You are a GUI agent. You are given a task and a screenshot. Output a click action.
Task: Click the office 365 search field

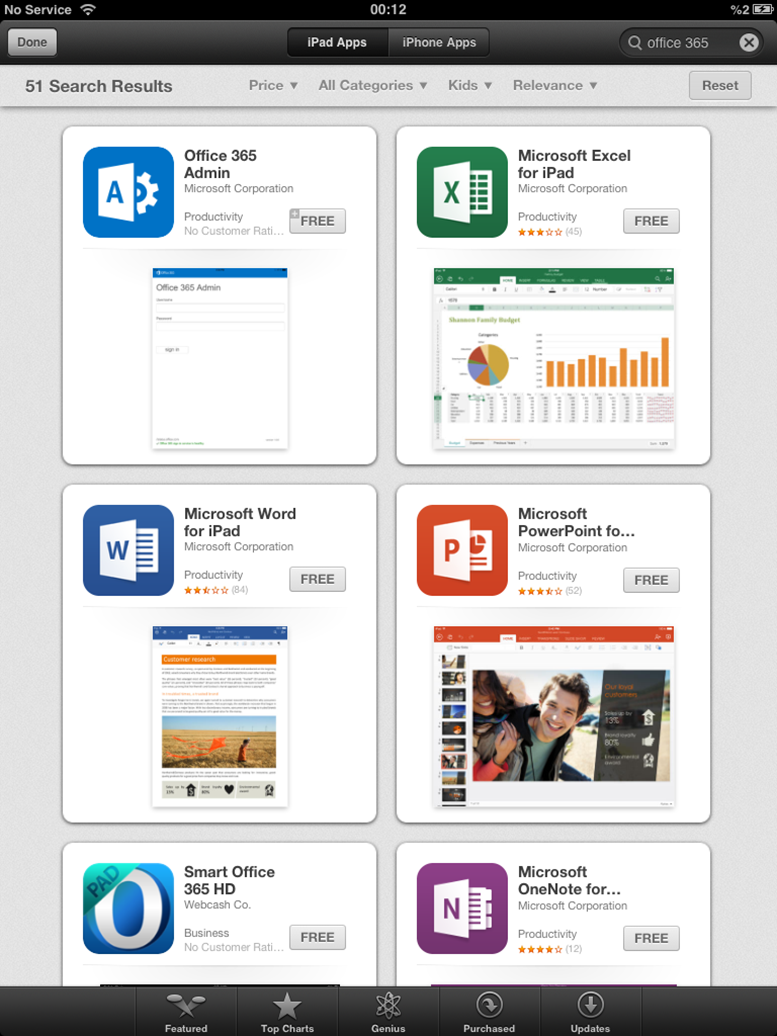690,42
